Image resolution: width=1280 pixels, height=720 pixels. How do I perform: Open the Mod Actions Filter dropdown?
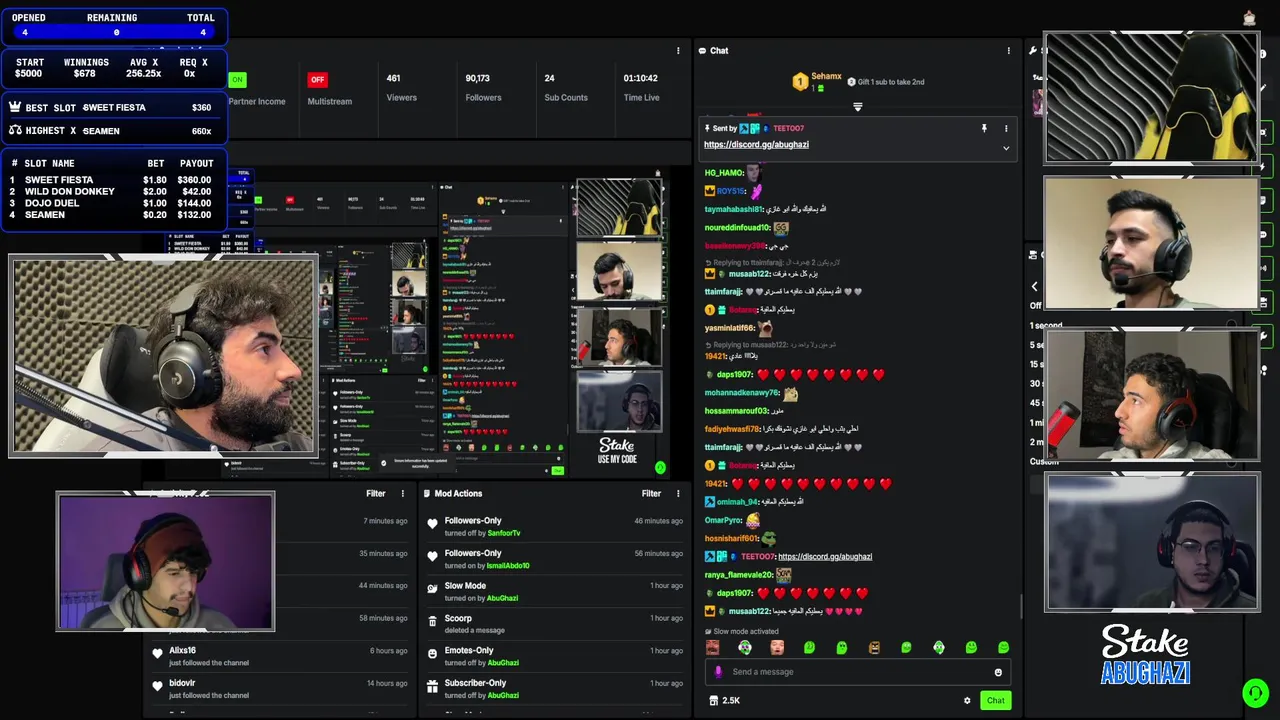[x=651, y=494]
